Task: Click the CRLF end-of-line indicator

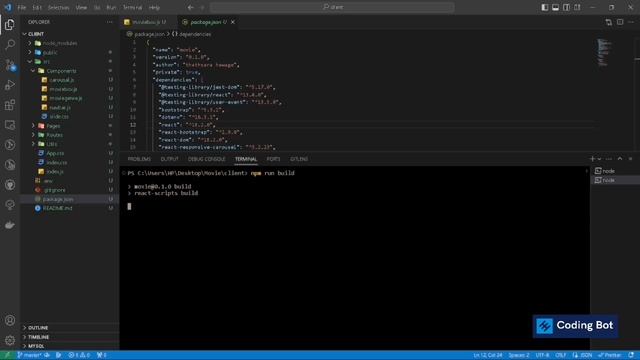Action: pos(561,355)
